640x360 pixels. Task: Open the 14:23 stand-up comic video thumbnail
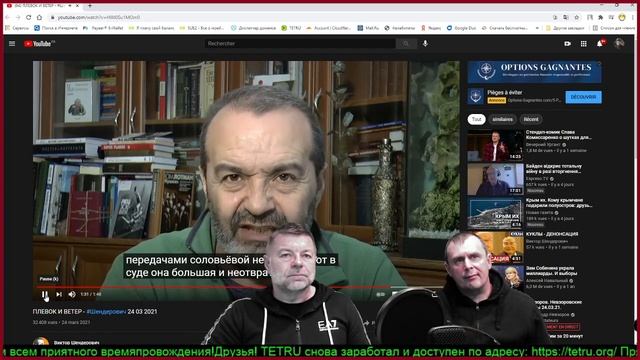[495, 146]
